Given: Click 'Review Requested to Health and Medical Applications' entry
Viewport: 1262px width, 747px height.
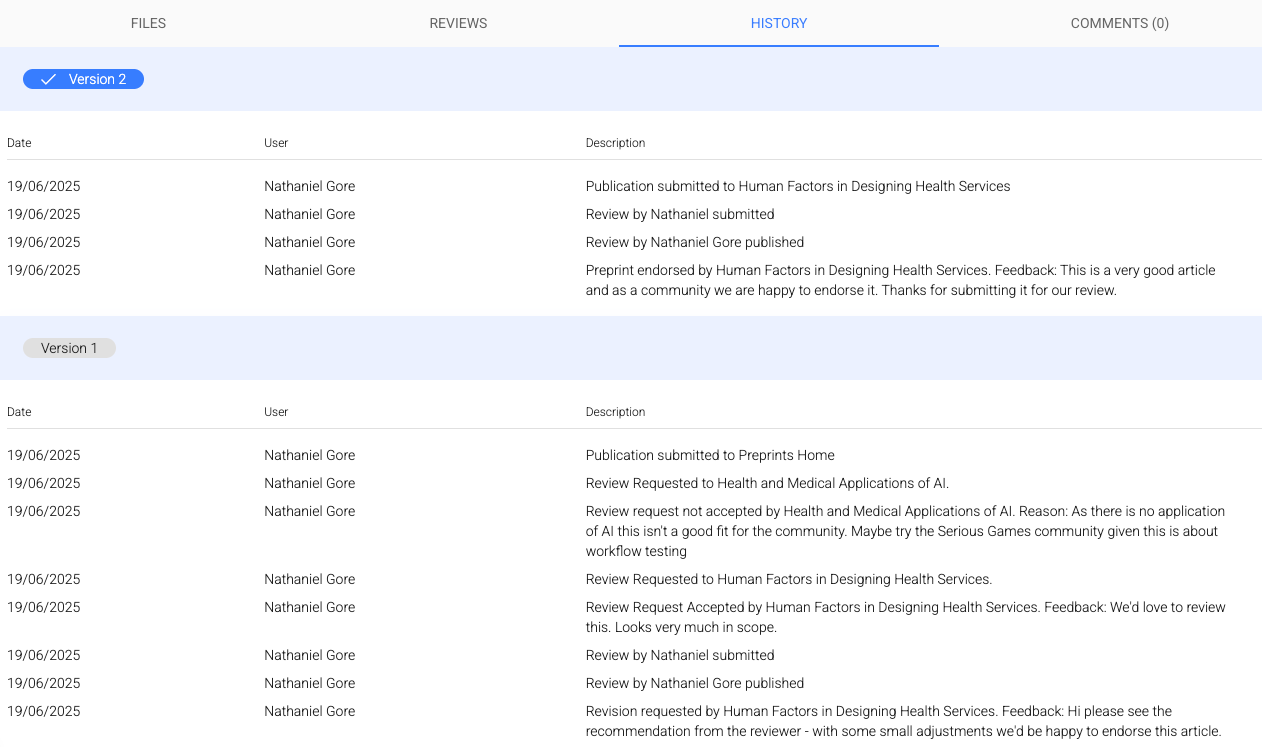Looking at the screenshot, I should [767, 483].
